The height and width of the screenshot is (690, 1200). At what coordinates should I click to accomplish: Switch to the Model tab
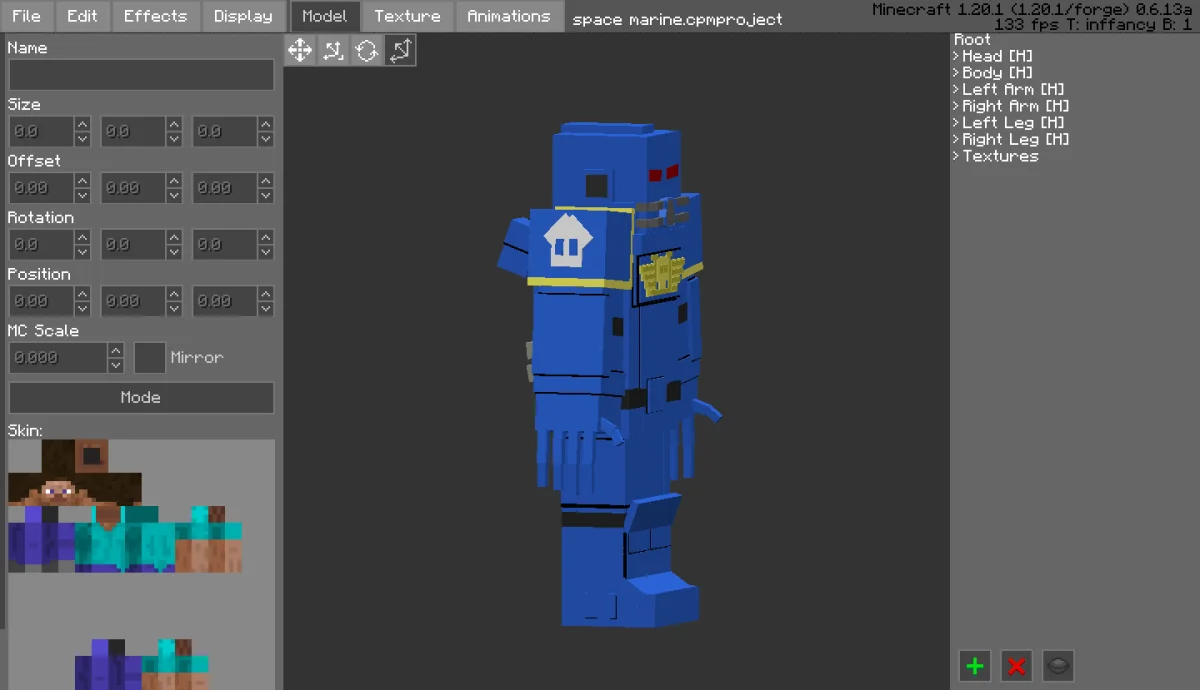(x=325, y=16)
